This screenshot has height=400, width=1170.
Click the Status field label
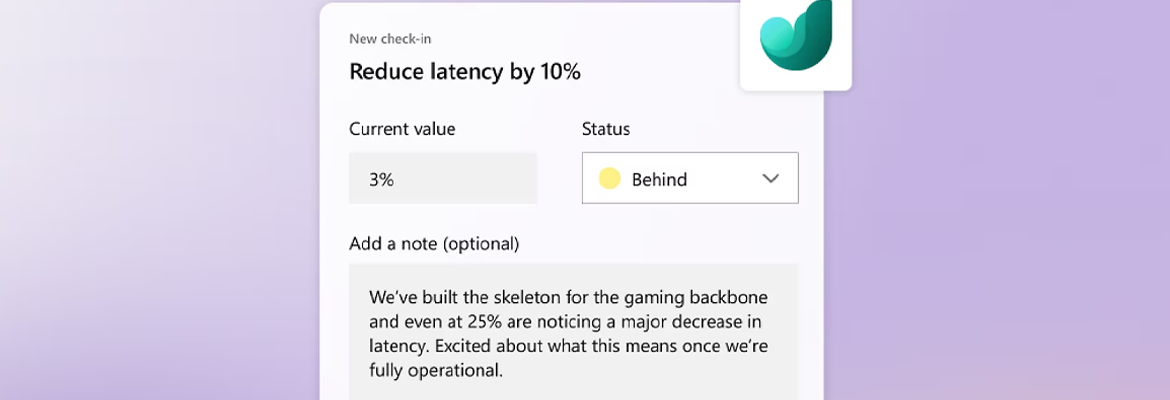[x=606, y=129]
